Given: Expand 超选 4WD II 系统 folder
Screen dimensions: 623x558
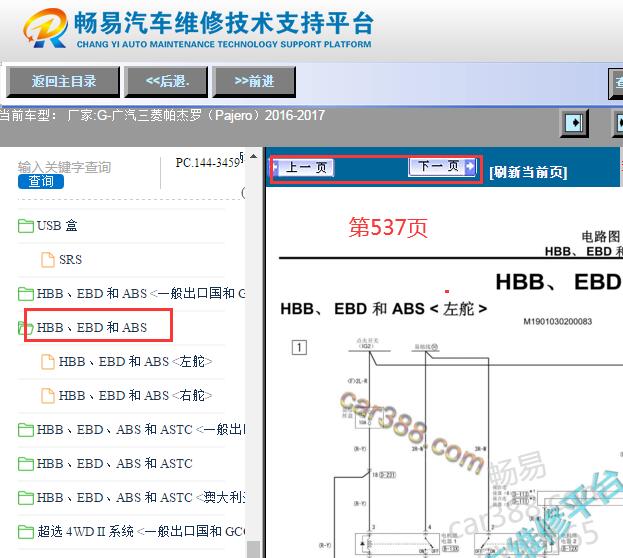Looking at the screenshot, I should click(141, 531).
